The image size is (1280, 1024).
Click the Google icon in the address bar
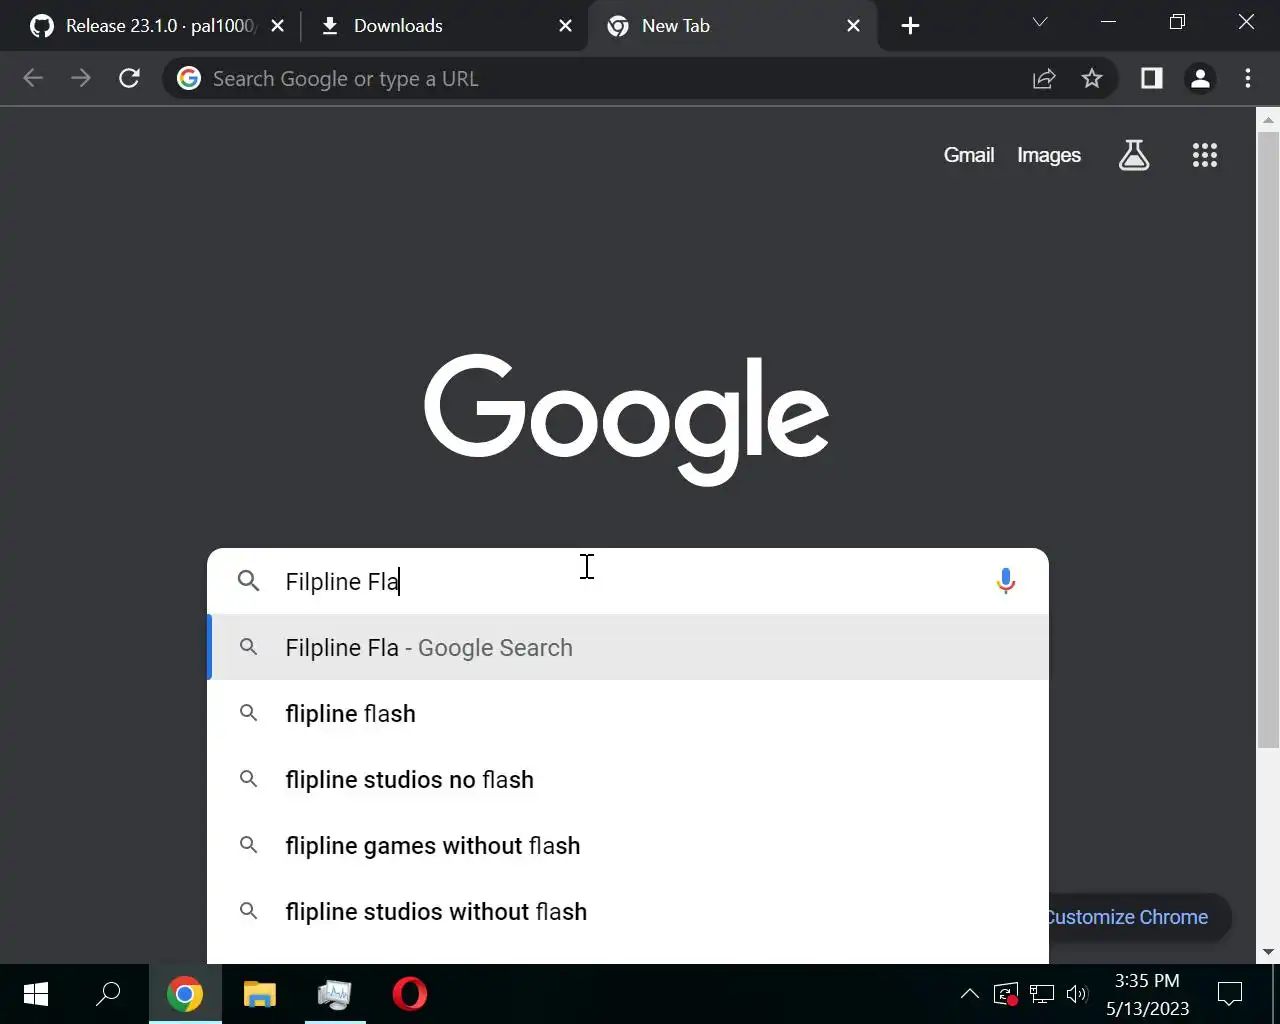coord(189,78)
